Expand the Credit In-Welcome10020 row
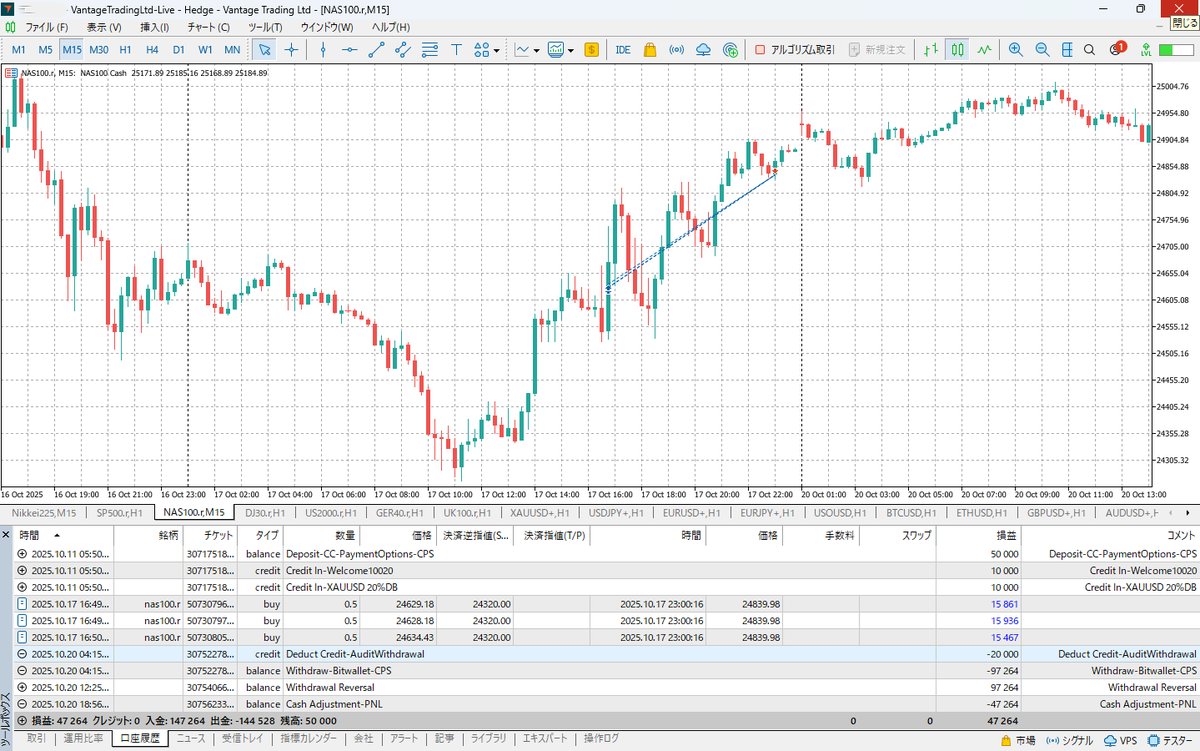The width and height of the screenshot is (1200, 751). (x=23, y=570)
